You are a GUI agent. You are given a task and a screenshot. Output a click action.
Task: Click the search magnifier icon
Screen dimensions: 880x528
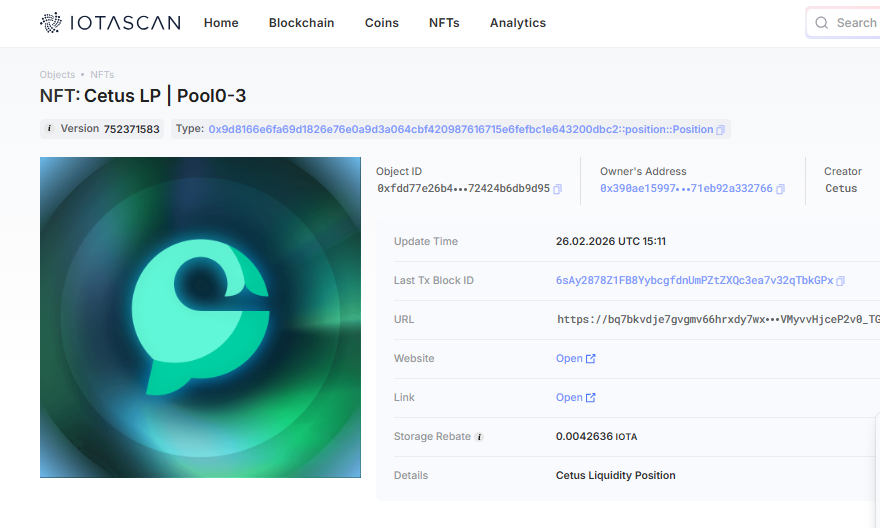coord(822,23)
